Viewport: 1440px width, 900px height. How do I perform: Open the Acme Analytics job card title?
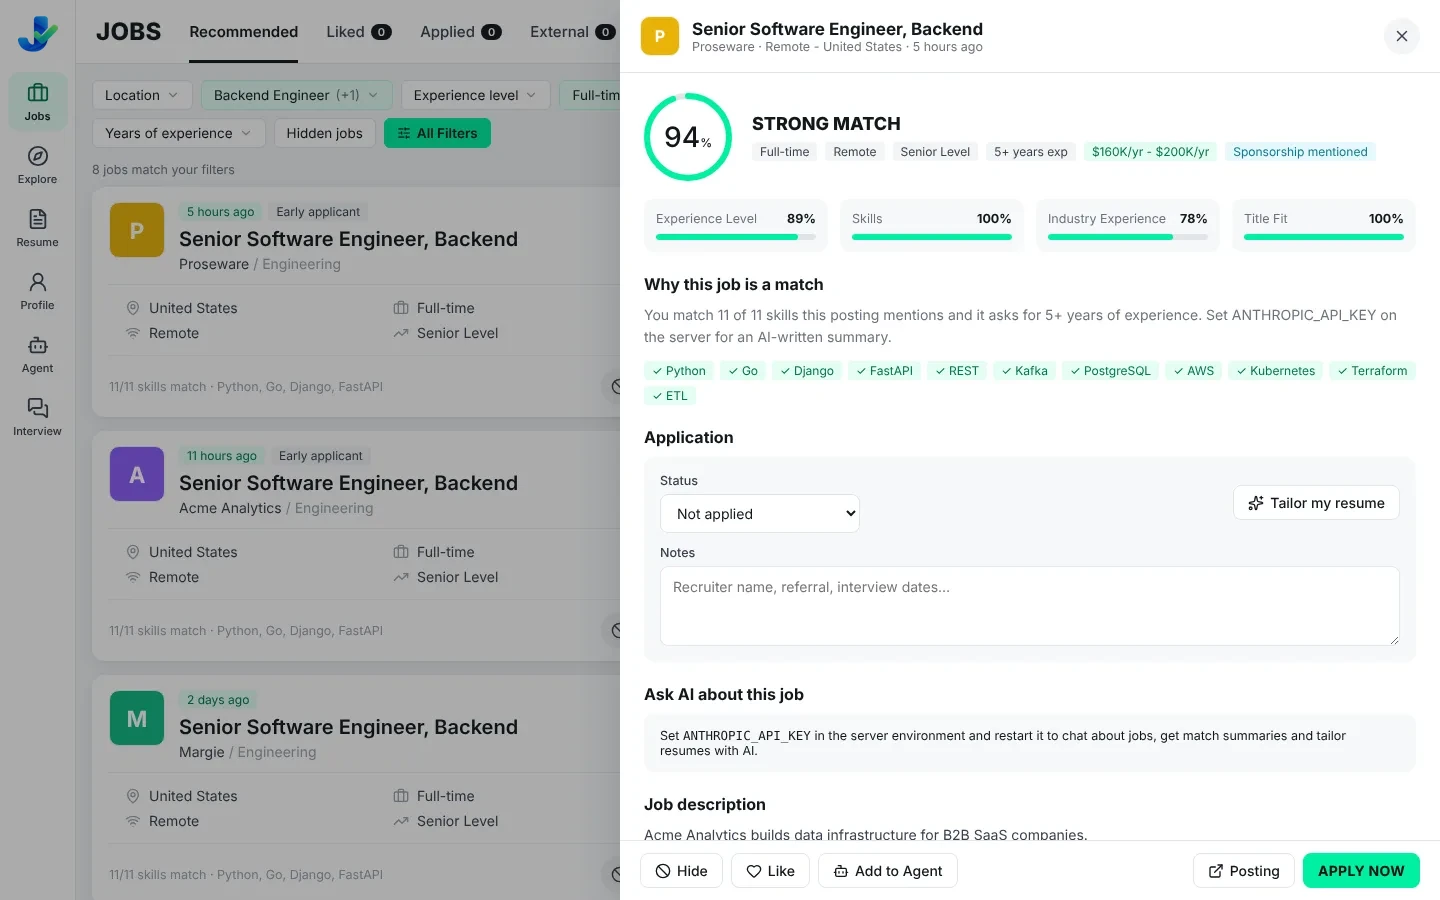[348, 483]
